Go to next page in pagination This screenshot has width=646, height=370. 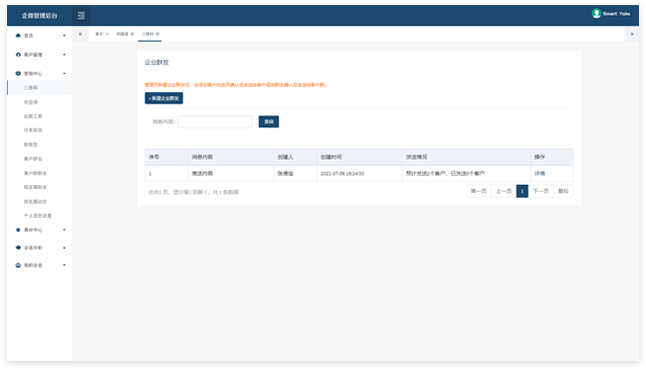point(541,191)
